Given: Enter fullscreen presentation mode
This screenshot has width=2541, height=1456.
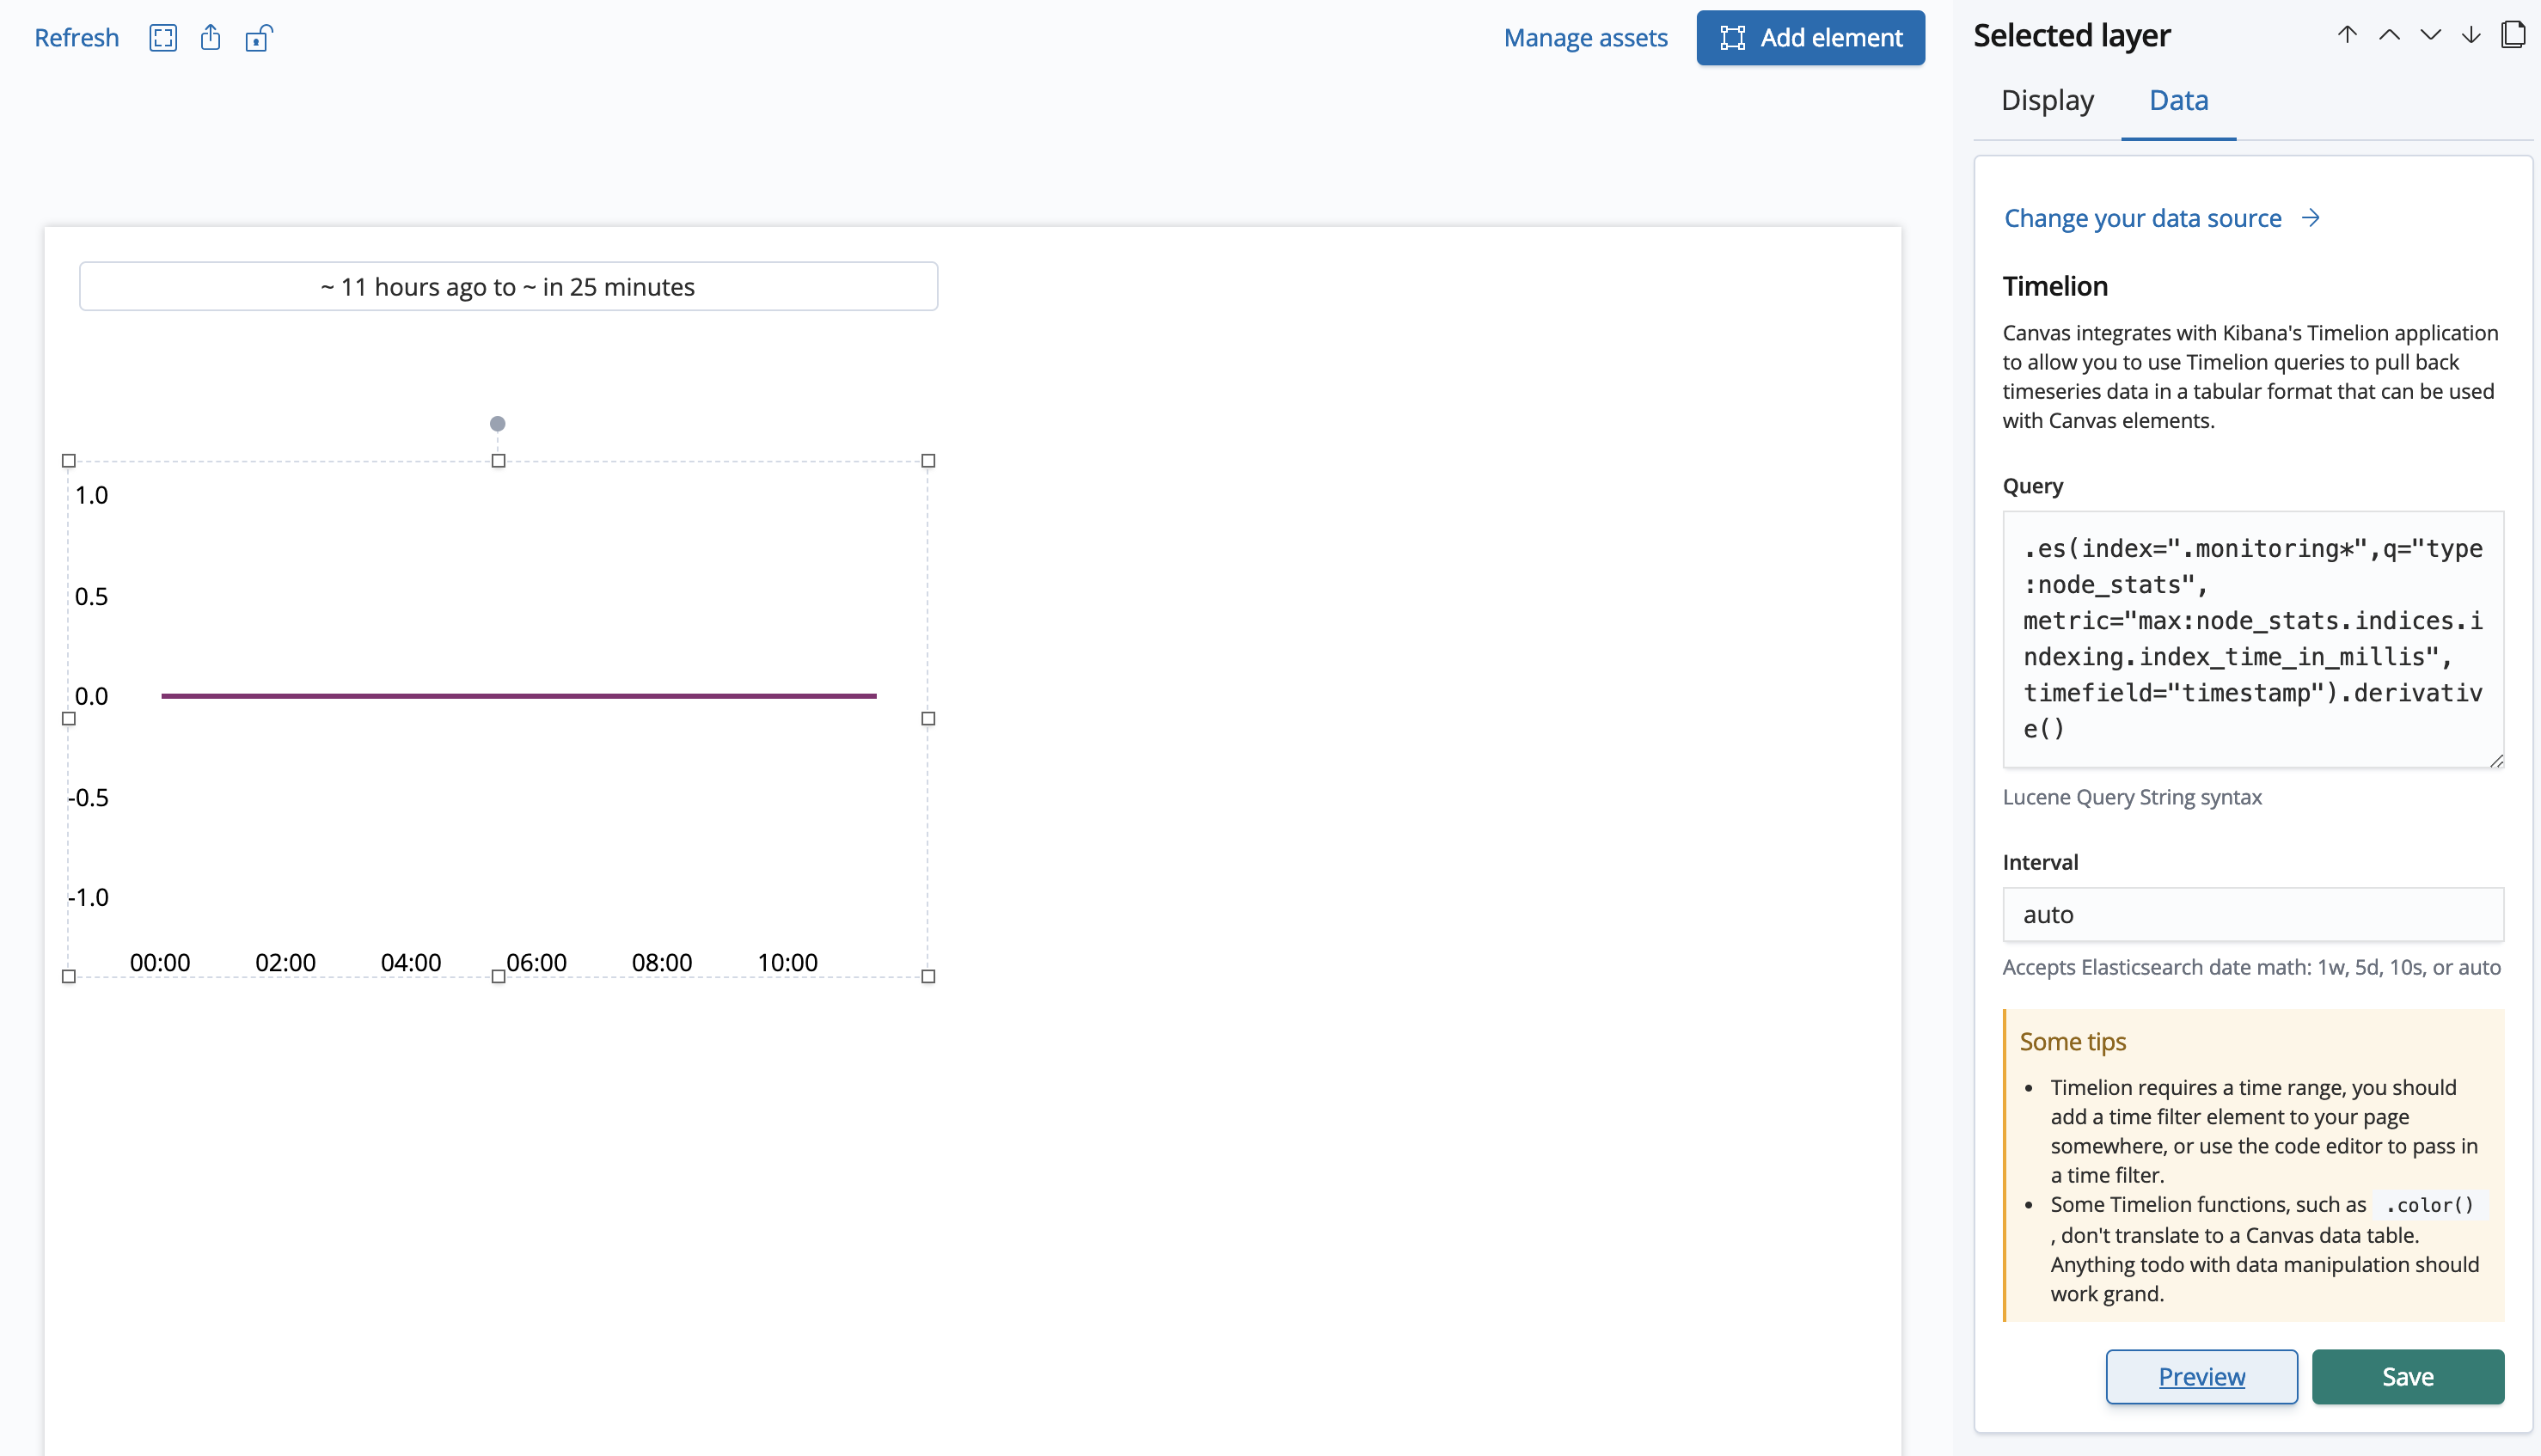Looking at the screenshot, I should click(x=163, y=38).
